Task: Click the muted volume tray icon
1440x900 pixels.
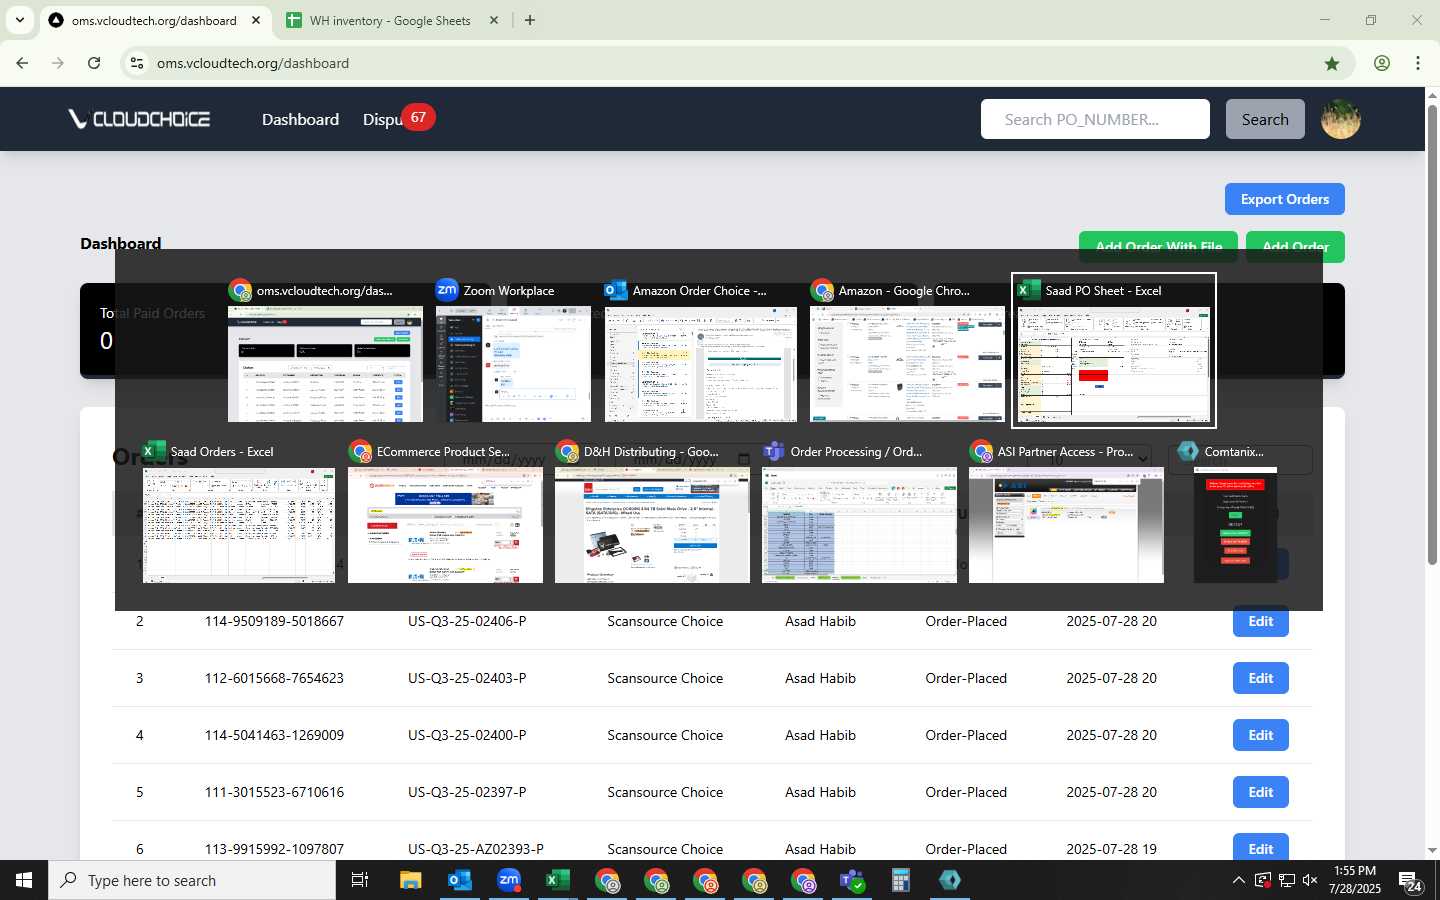Action: click(1310, 880)
